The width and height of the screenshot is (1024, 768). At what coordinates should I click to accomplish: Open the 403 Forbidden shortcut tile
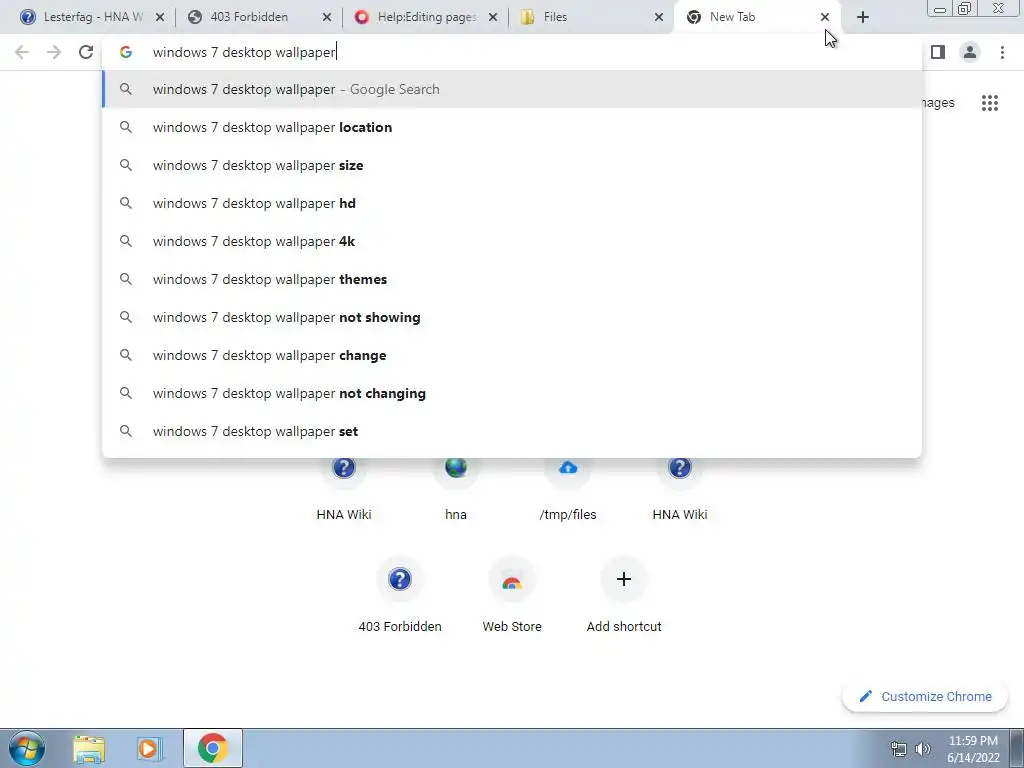[x=400, y=594]
